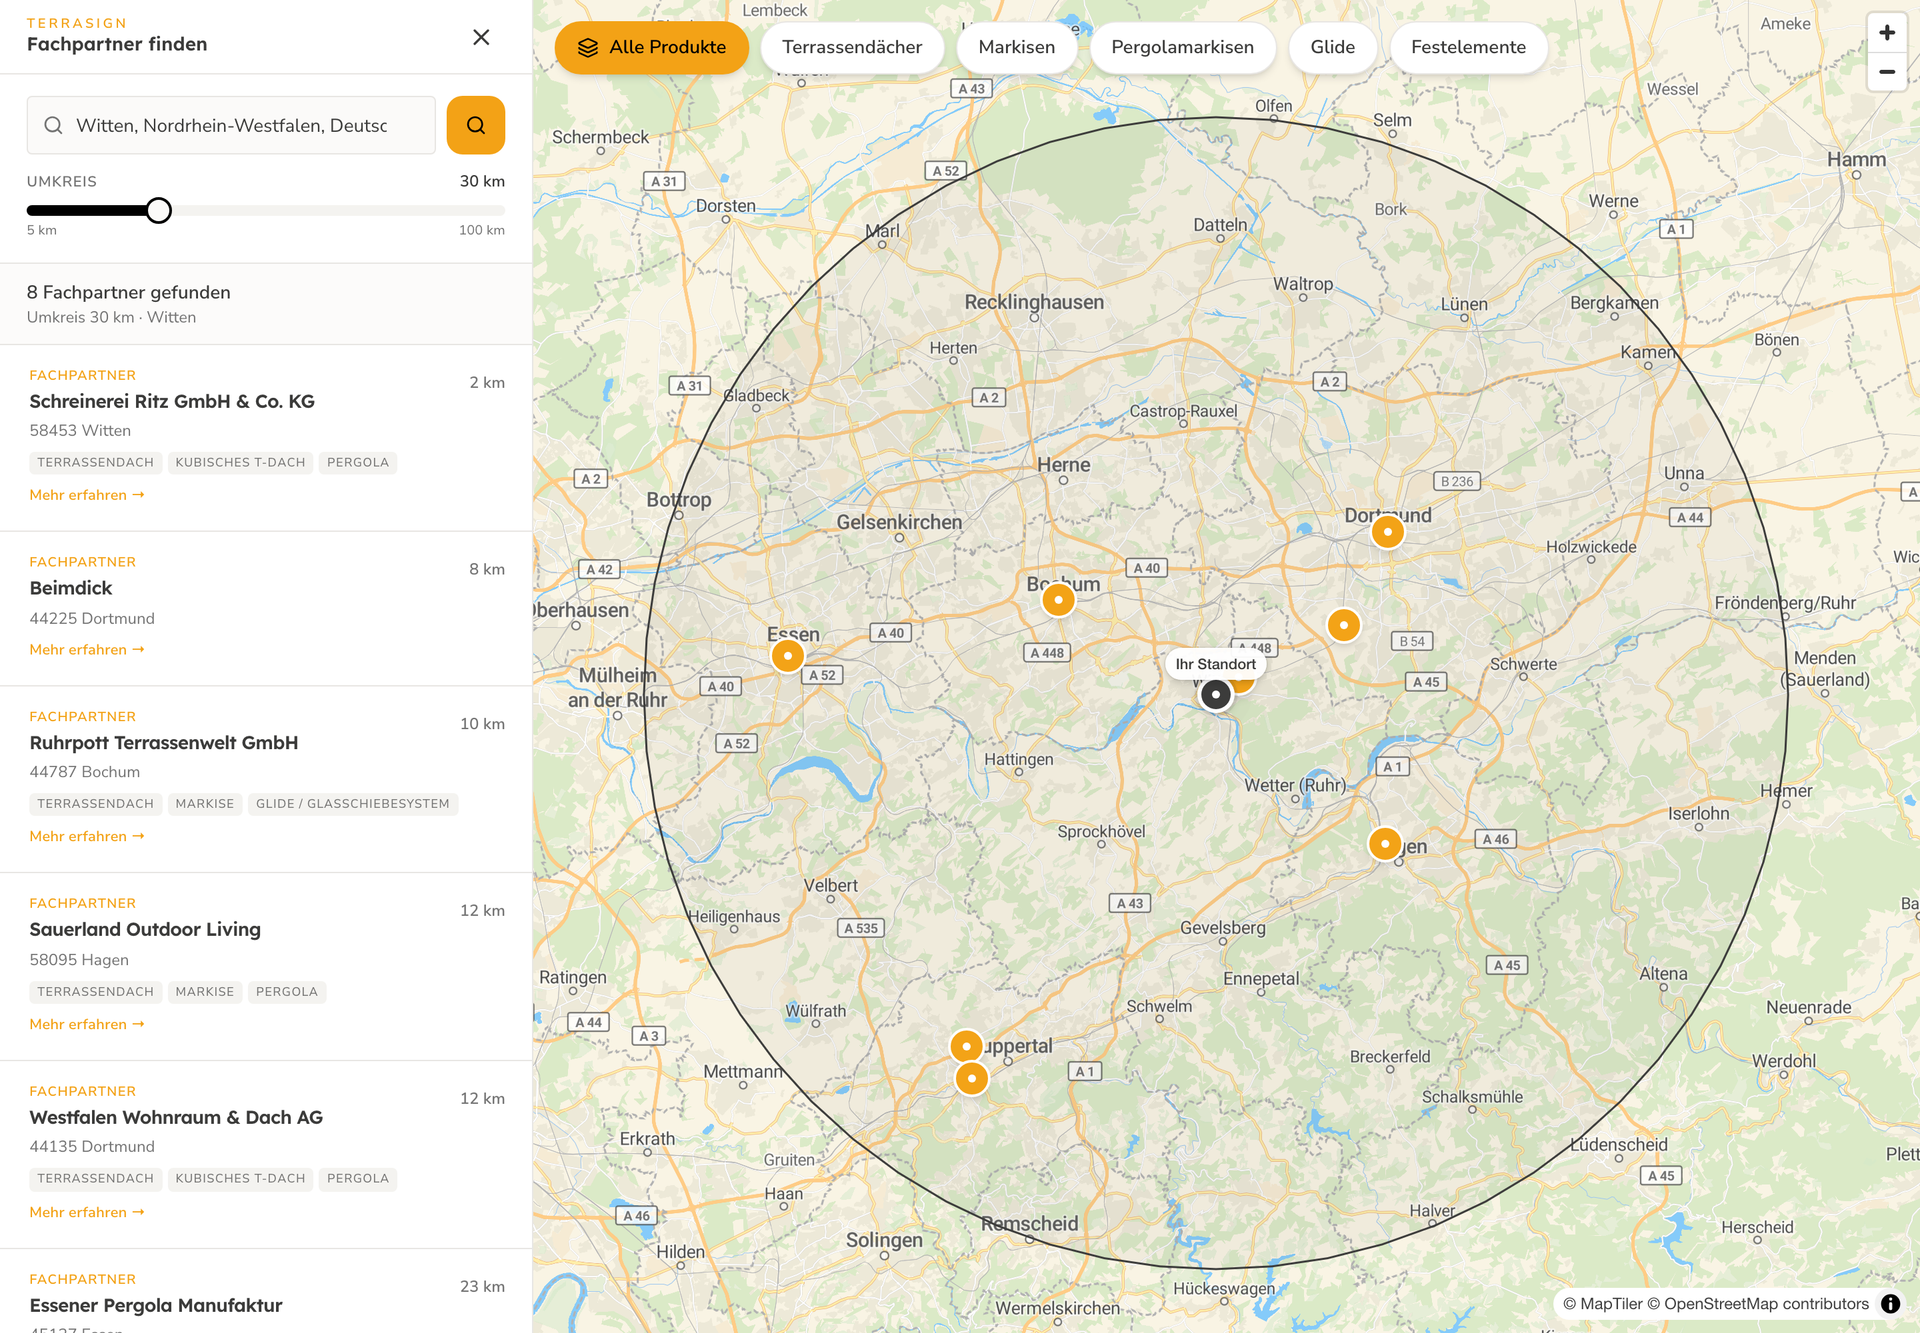Click 44787 Bochum address text
The image size is (1920, 1333).
tap(85, 772)
